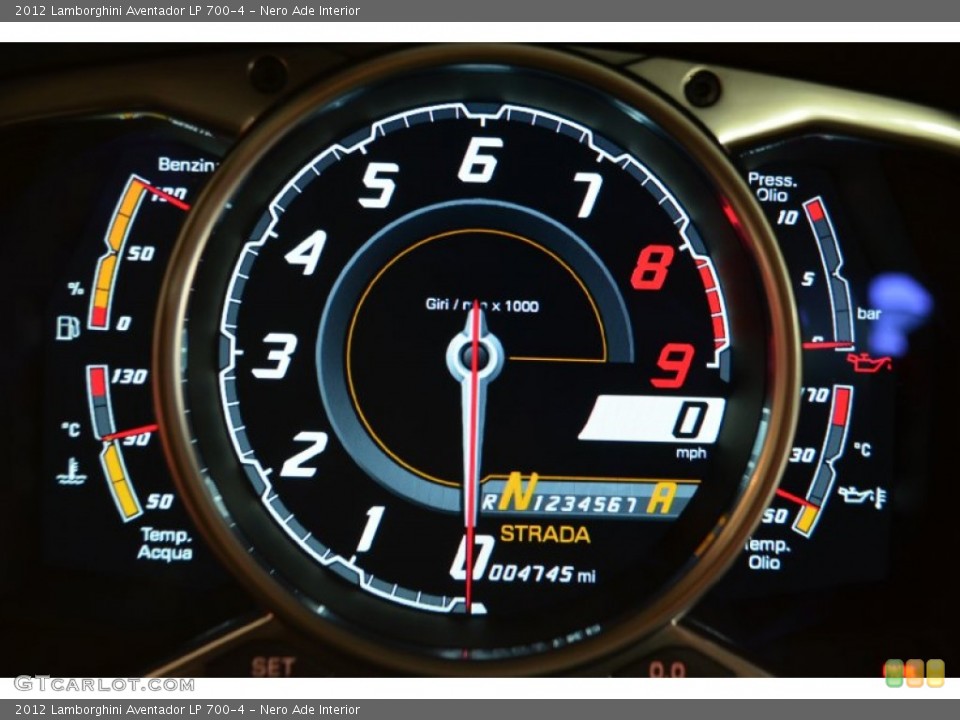The height and width of the screenshot is (720, 960).
Task: Click the red tachometer needle hub
Action: click(x=474, y=356)
